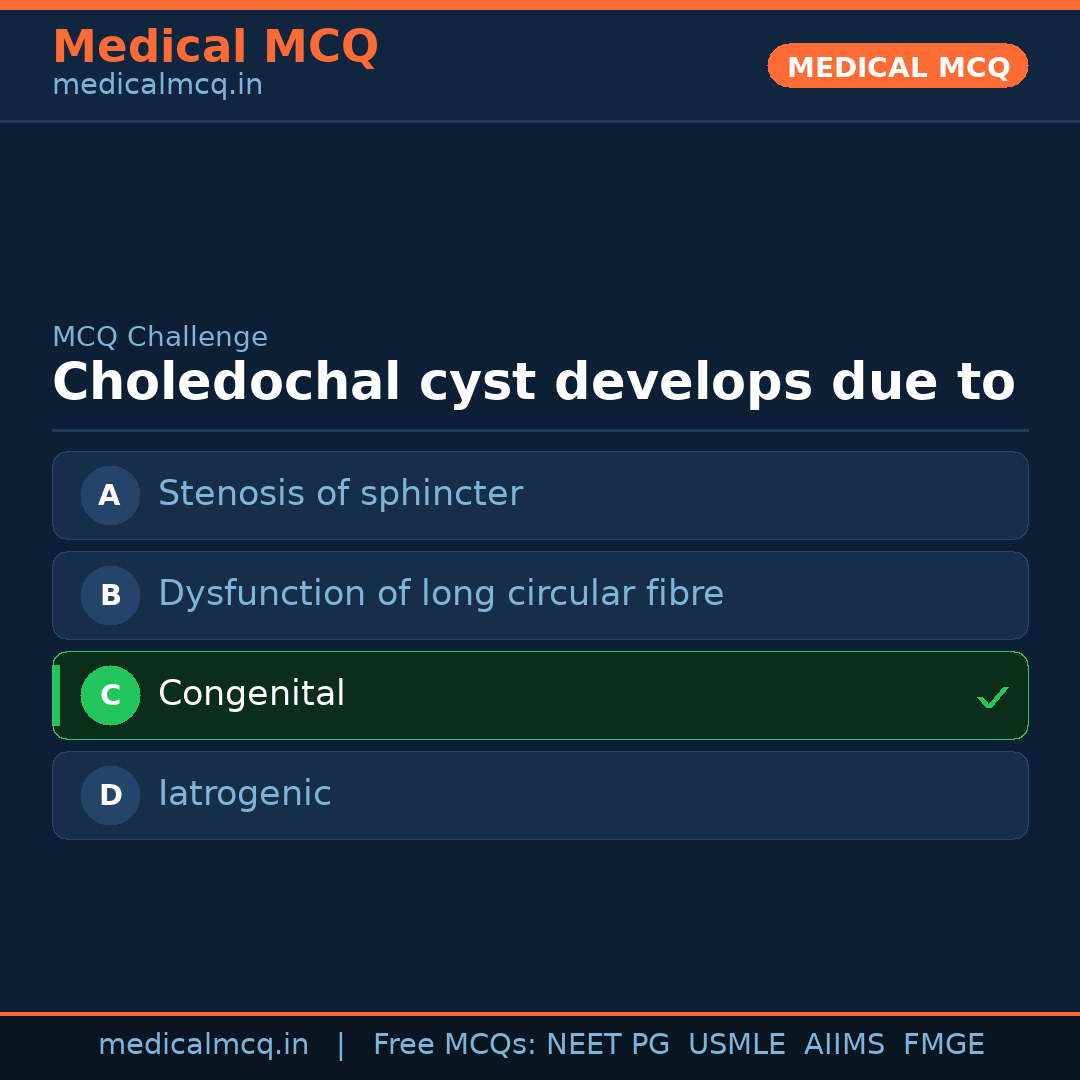Click the MCQ Challenge label
The width and height of the screenshot is (1080, 1080).
pyautogui.click(x=160, y=338)
